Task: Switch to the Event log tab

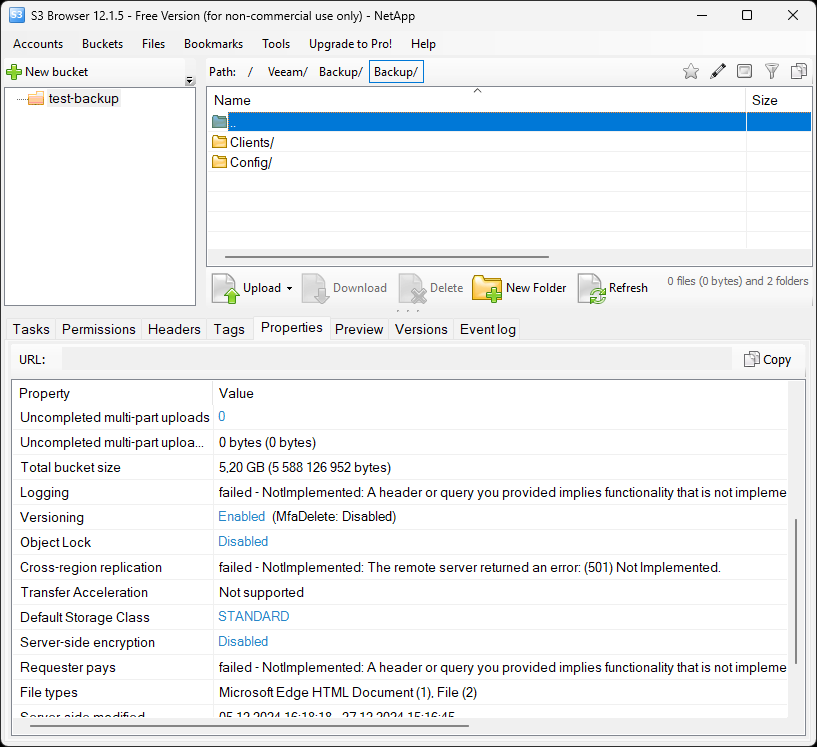Action: [487, 329]
